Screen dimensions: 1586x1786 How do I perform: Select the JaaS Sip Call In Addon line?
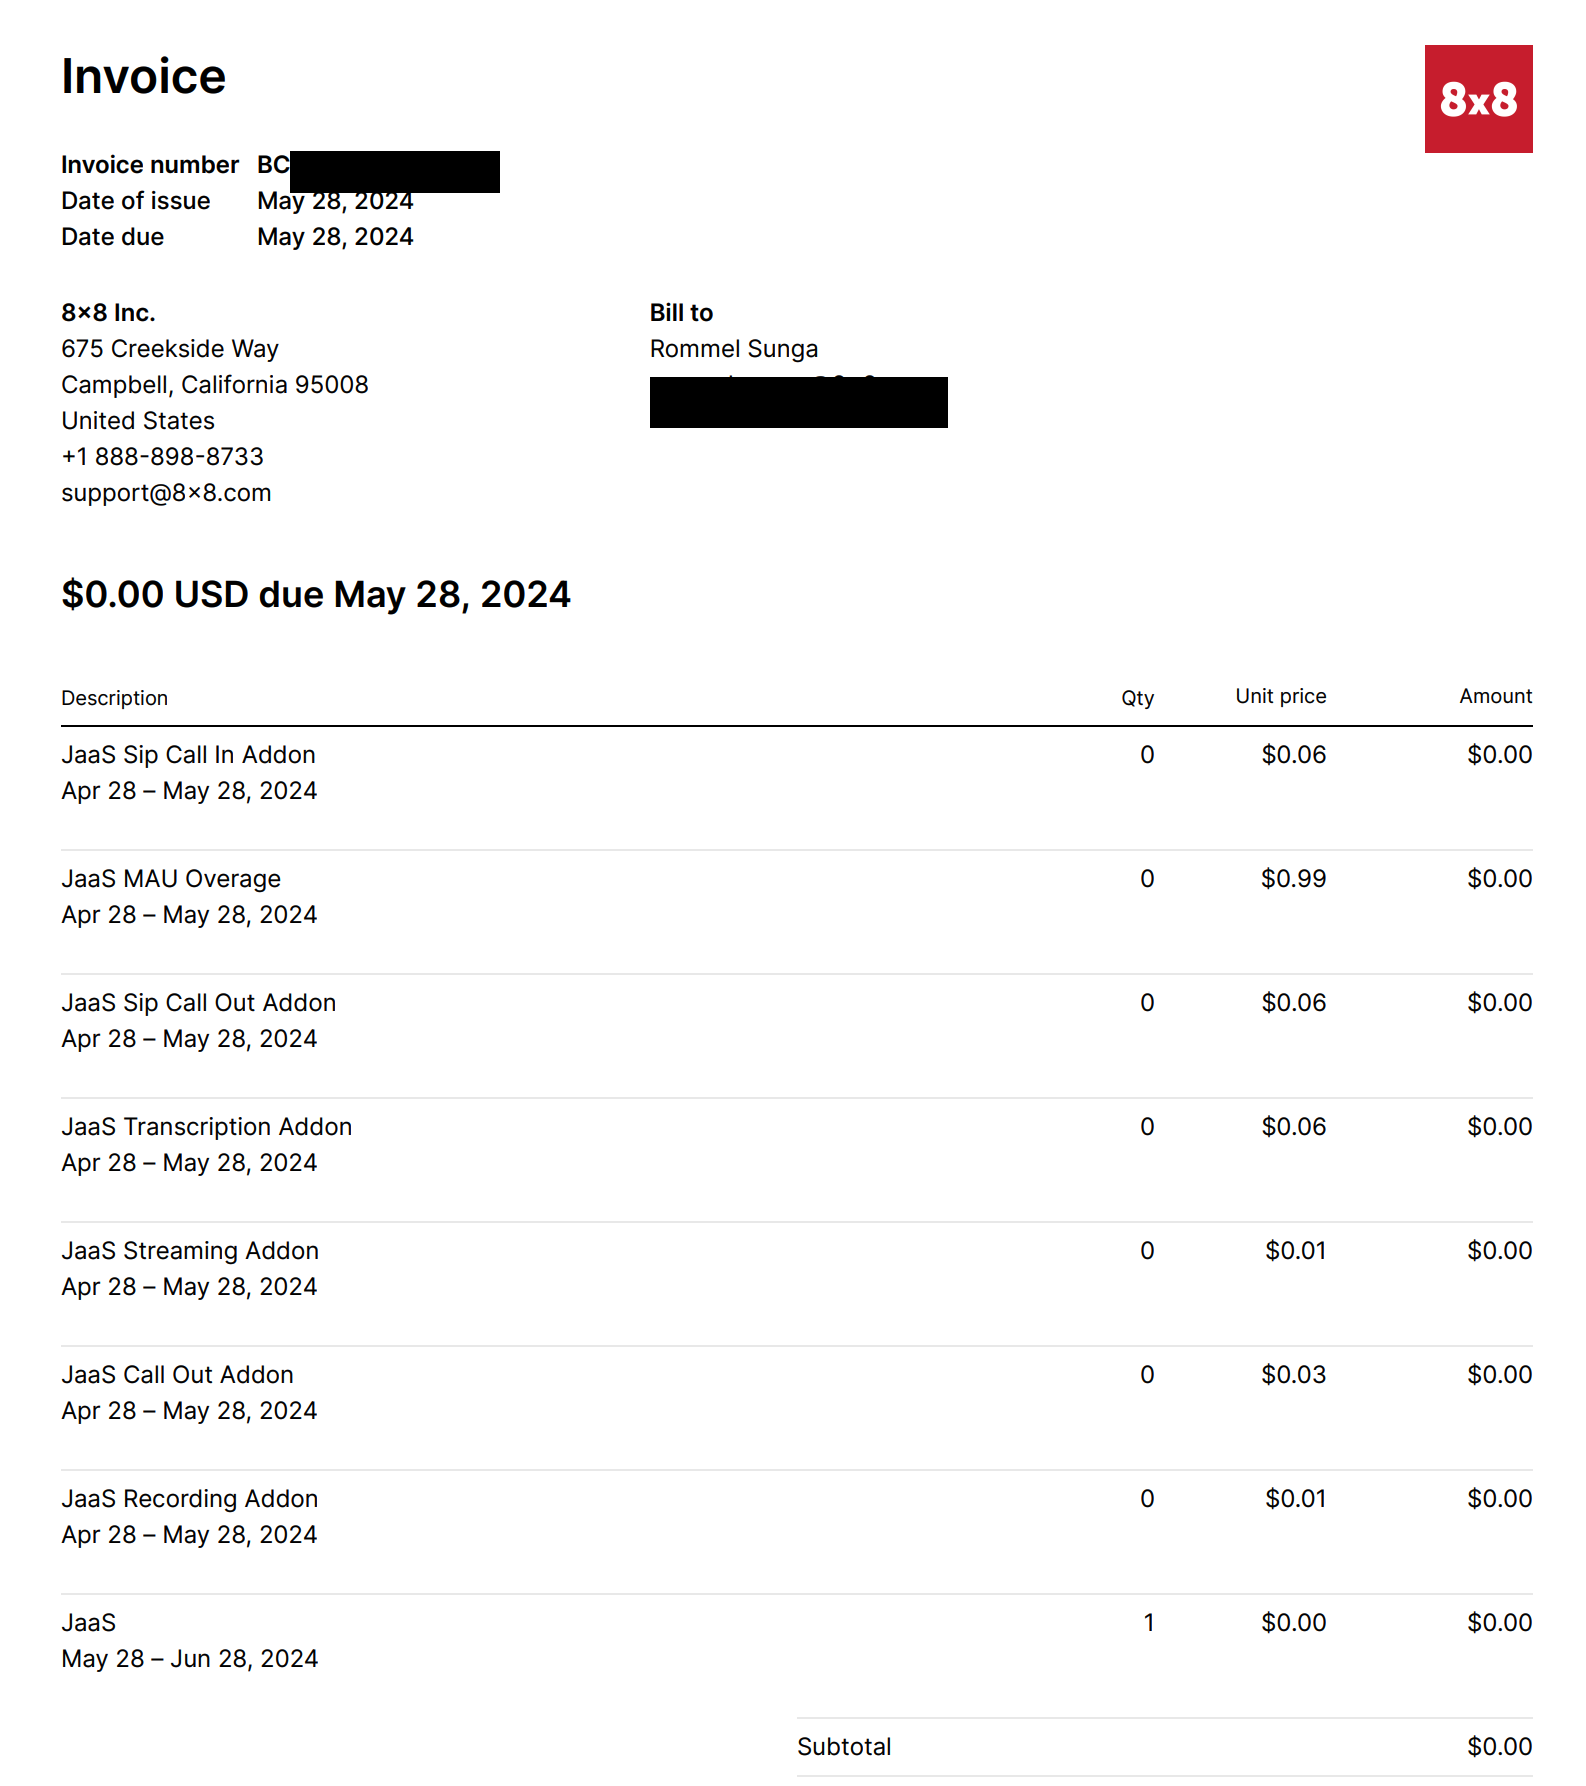coord(188,755)
